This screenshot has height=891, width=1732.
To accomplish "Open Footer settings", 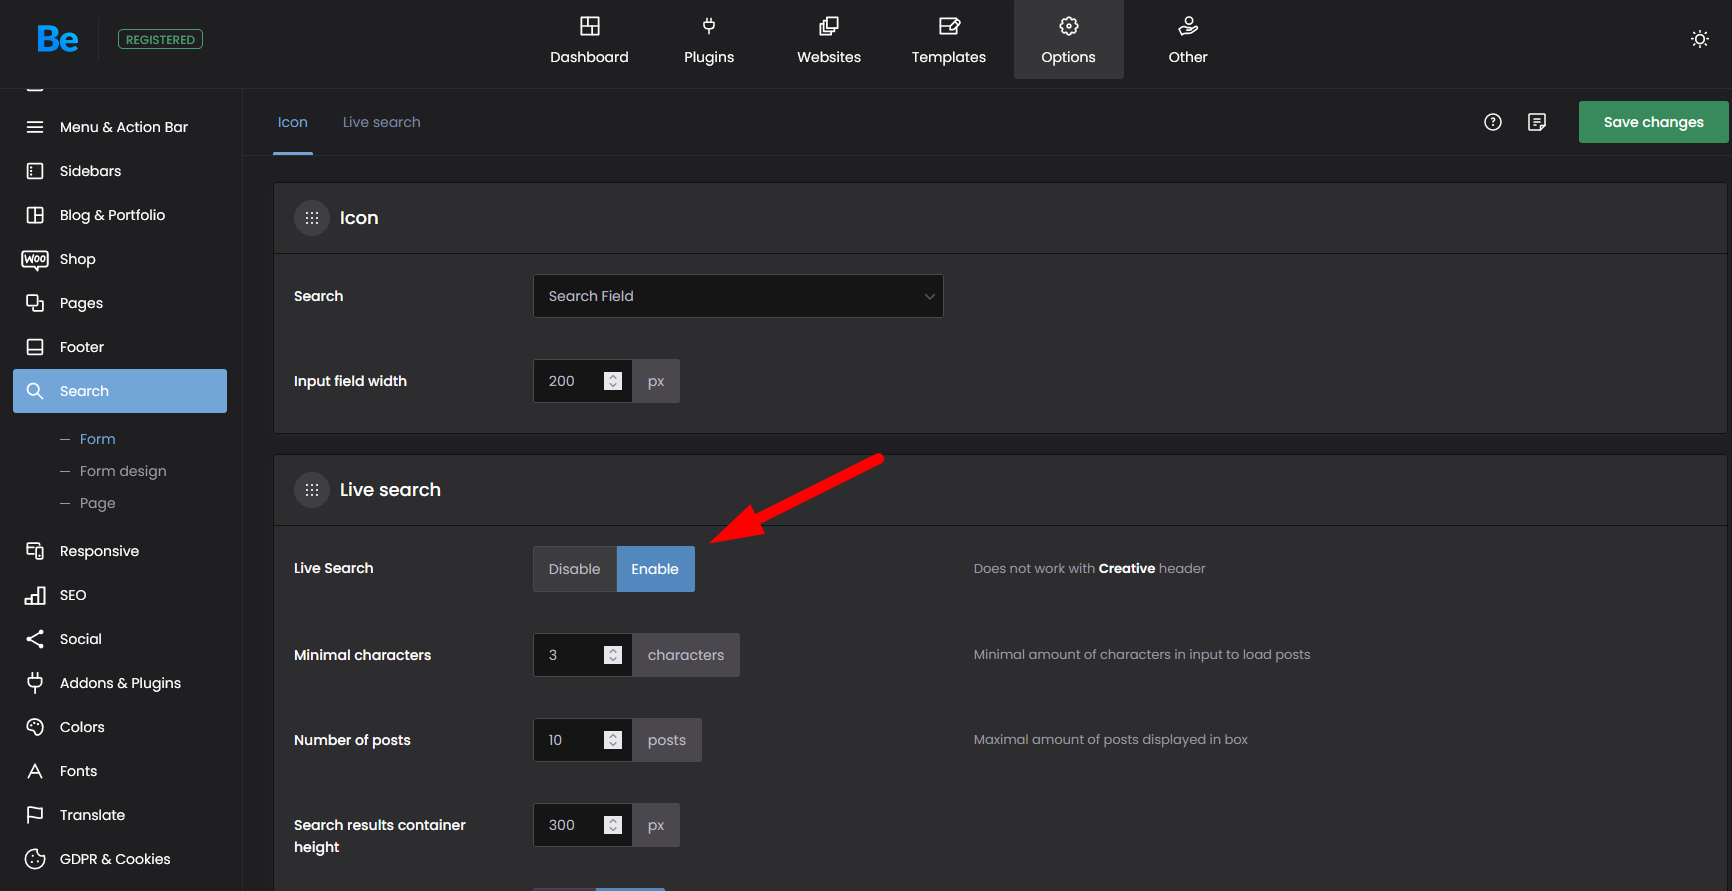I will 120,347.
